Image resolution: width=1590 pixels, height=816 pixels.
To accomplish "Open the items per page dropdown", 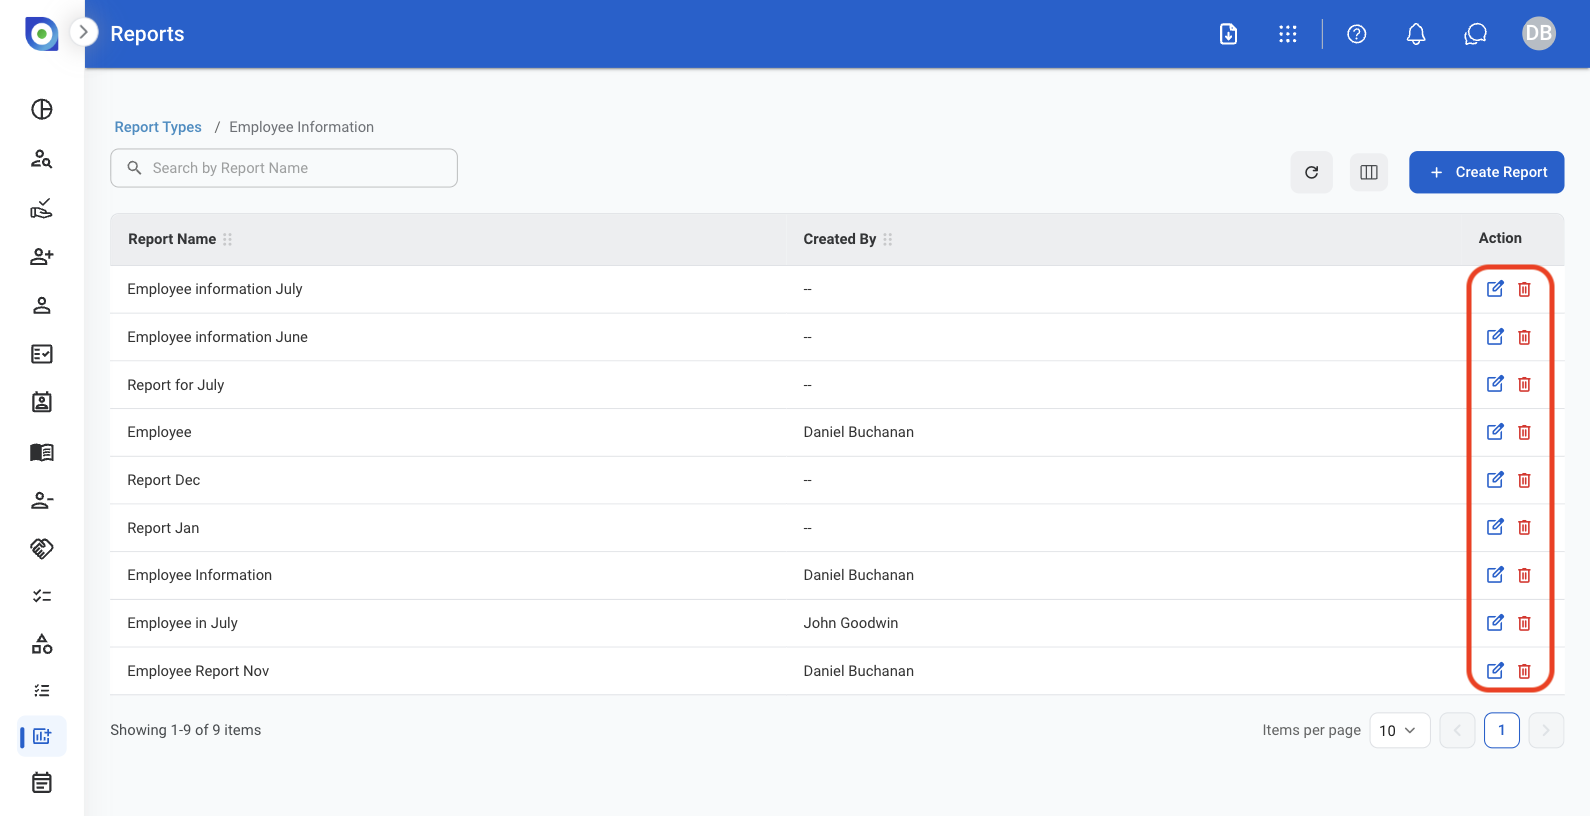I will [1399, 730].
